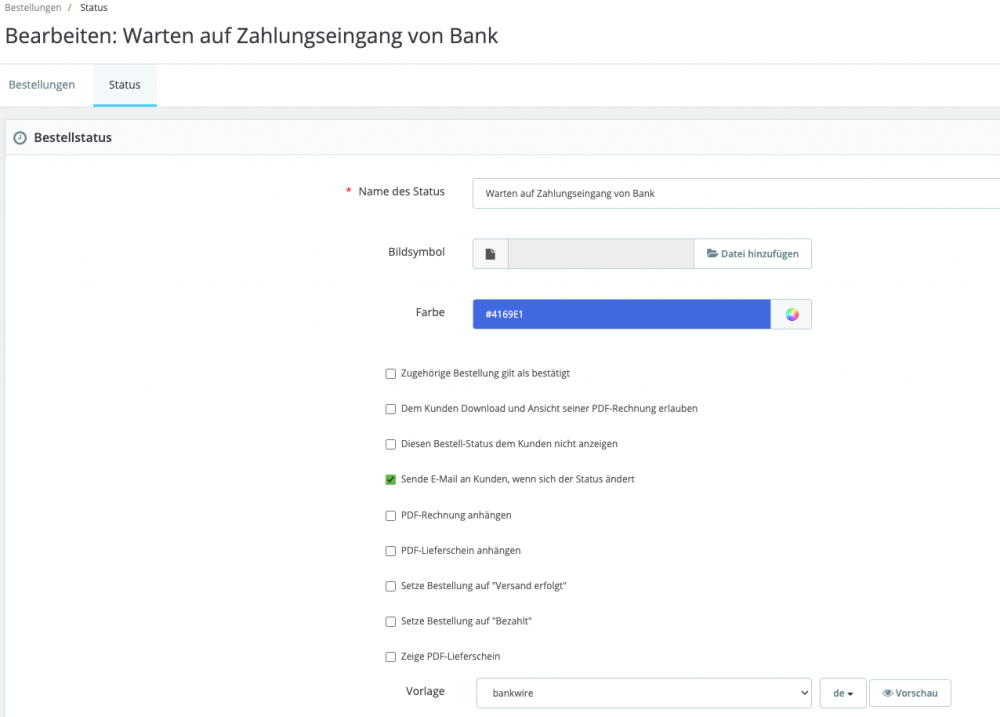Click the file icon beside Bildsymbol
The height and width of the screenshot is (717, 1000).
tap(489, 253)
